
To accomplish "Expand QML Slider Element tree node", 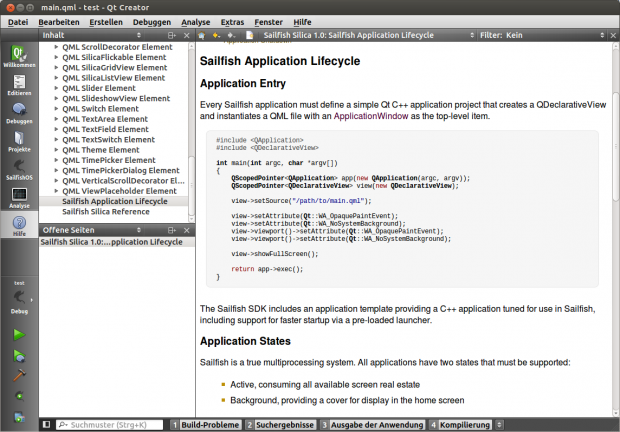I will [x=54, y=88].
